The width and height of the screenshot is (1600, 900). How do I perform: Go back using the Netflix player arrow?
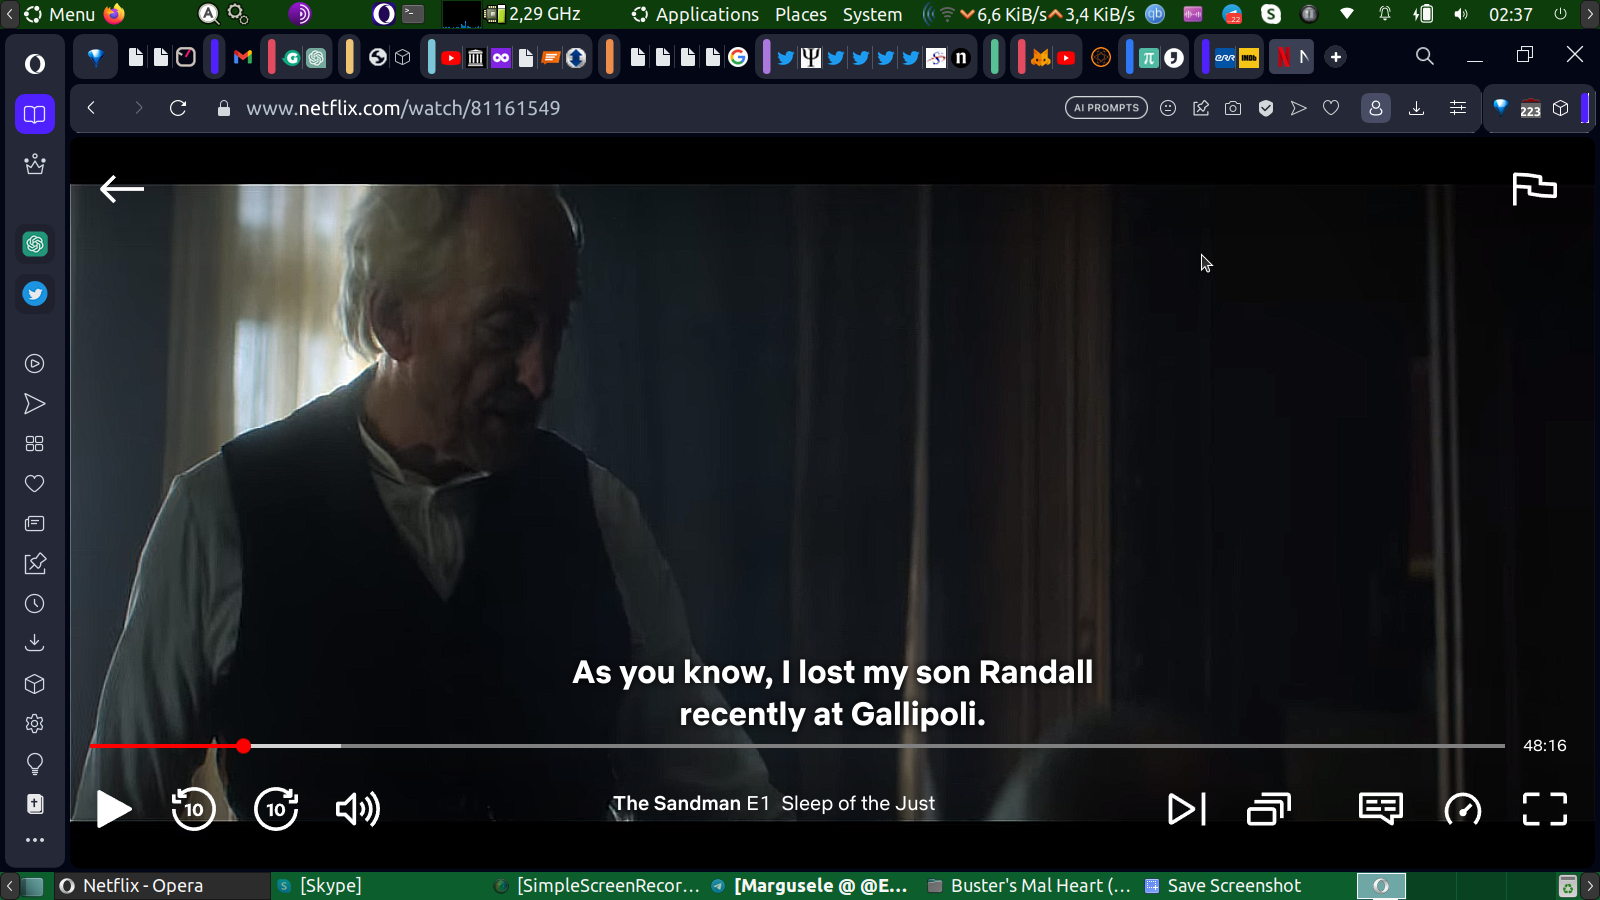click(122, 188)
